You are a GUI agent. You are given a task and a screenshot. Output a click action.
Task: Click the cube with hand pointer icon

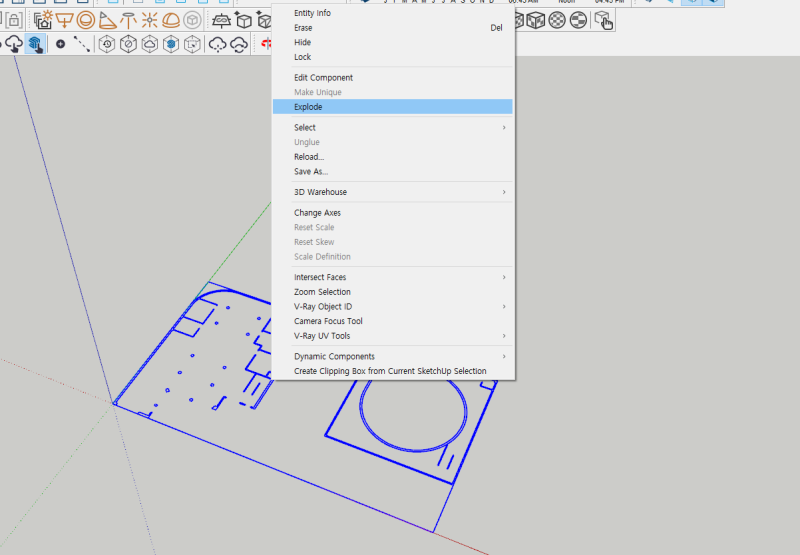604,21
